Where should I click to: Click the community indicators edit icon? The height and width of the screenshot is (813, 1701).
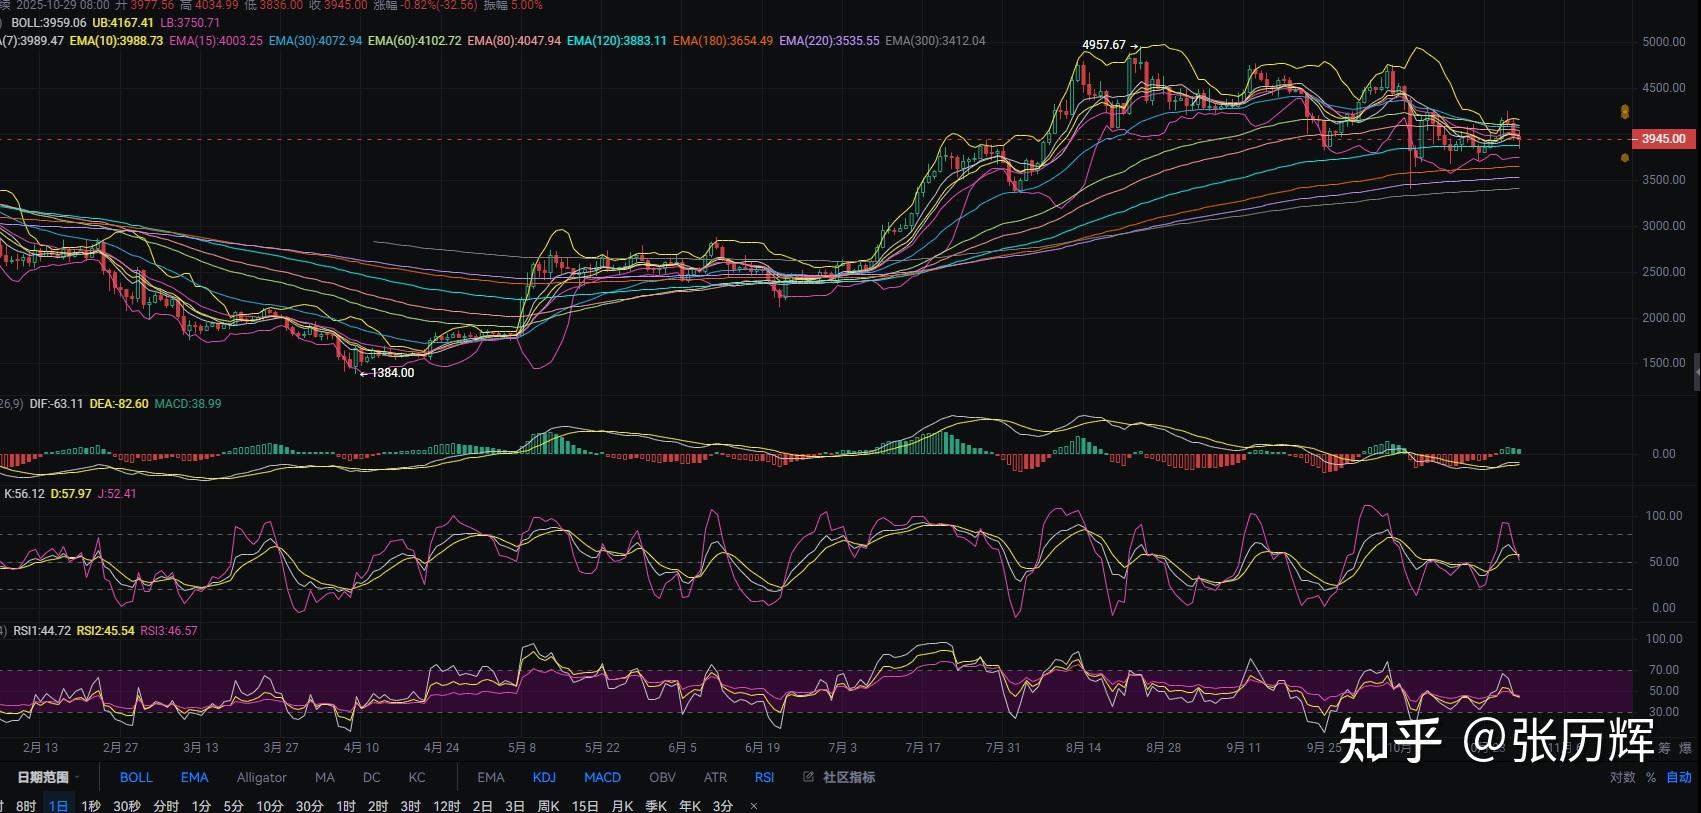pyautogui.click(x=808, y=777)
